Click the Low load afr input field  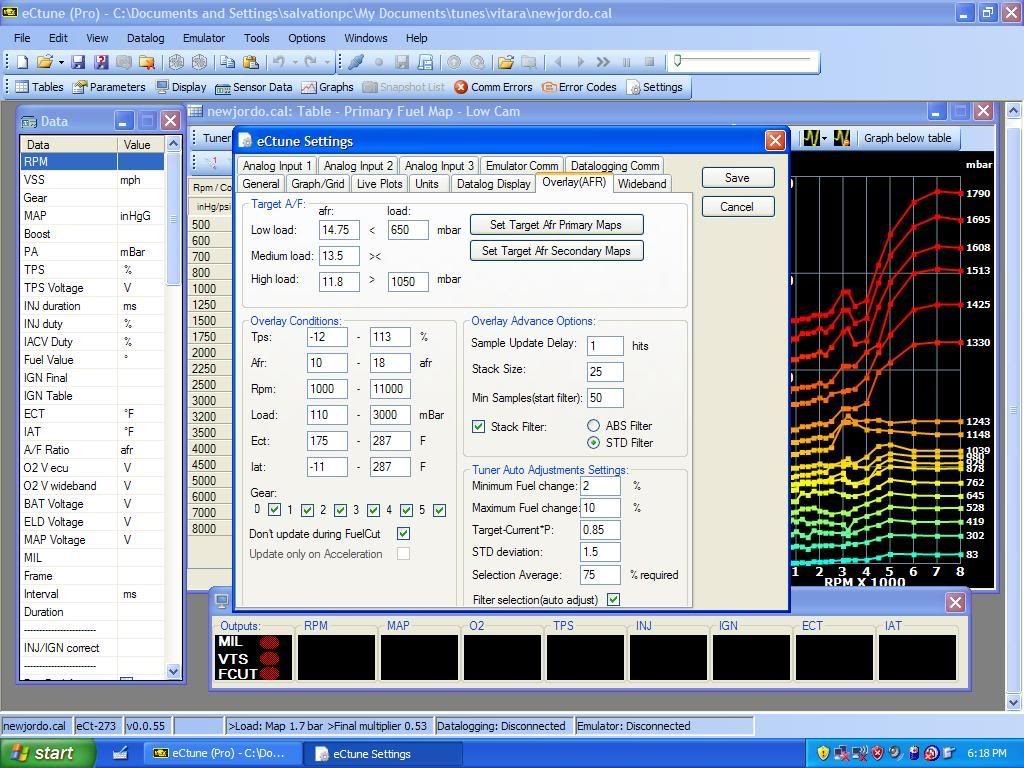[x=339, y=230]
